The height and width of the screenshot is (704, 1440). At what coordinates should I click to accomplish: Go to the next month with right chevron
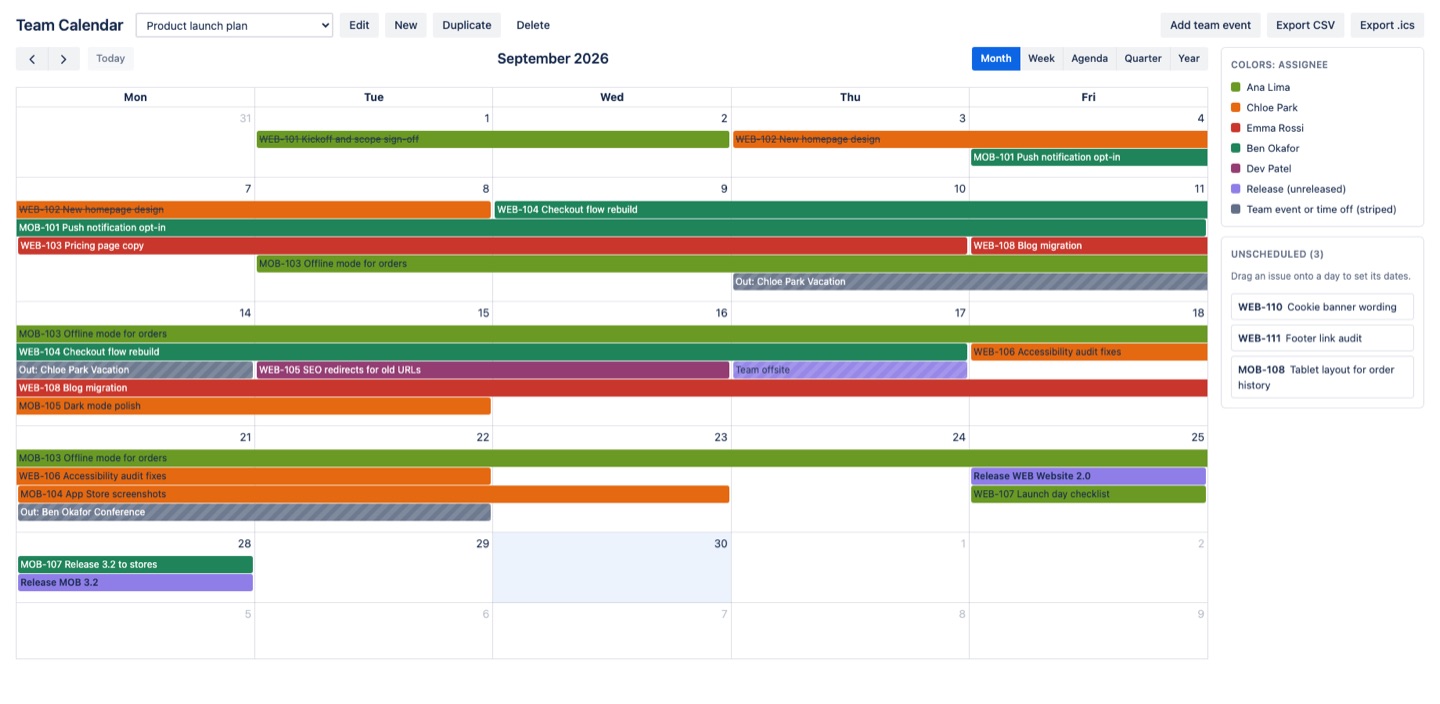pyautogui.click(x=64, y=59)
